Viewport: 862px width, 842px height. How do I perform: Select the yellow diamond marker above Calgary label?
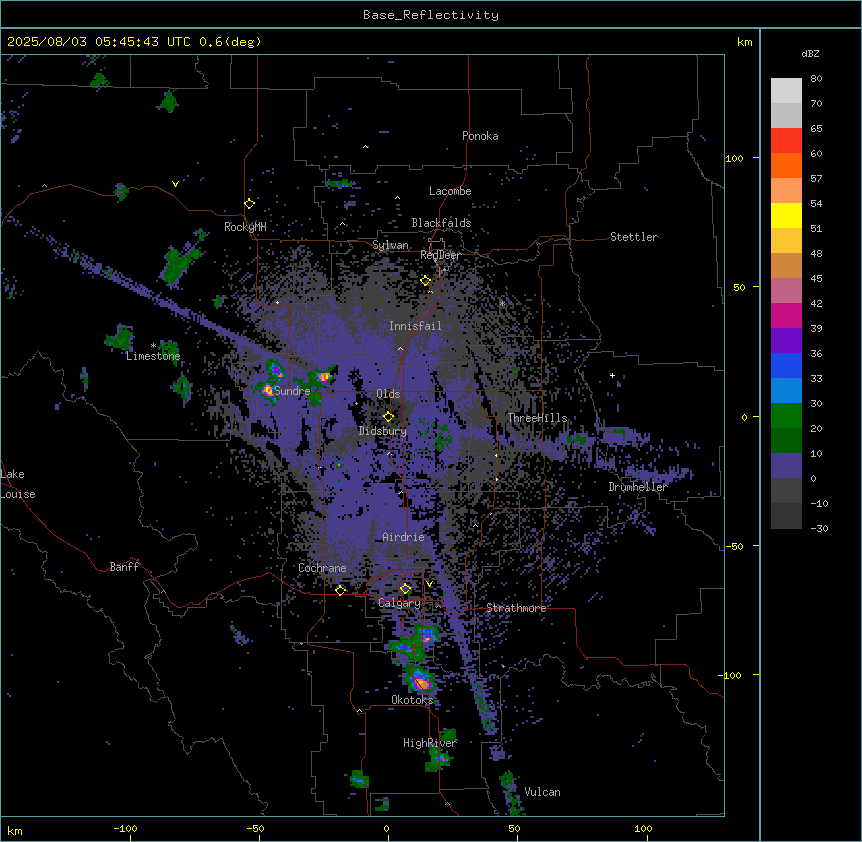point(405,589)
